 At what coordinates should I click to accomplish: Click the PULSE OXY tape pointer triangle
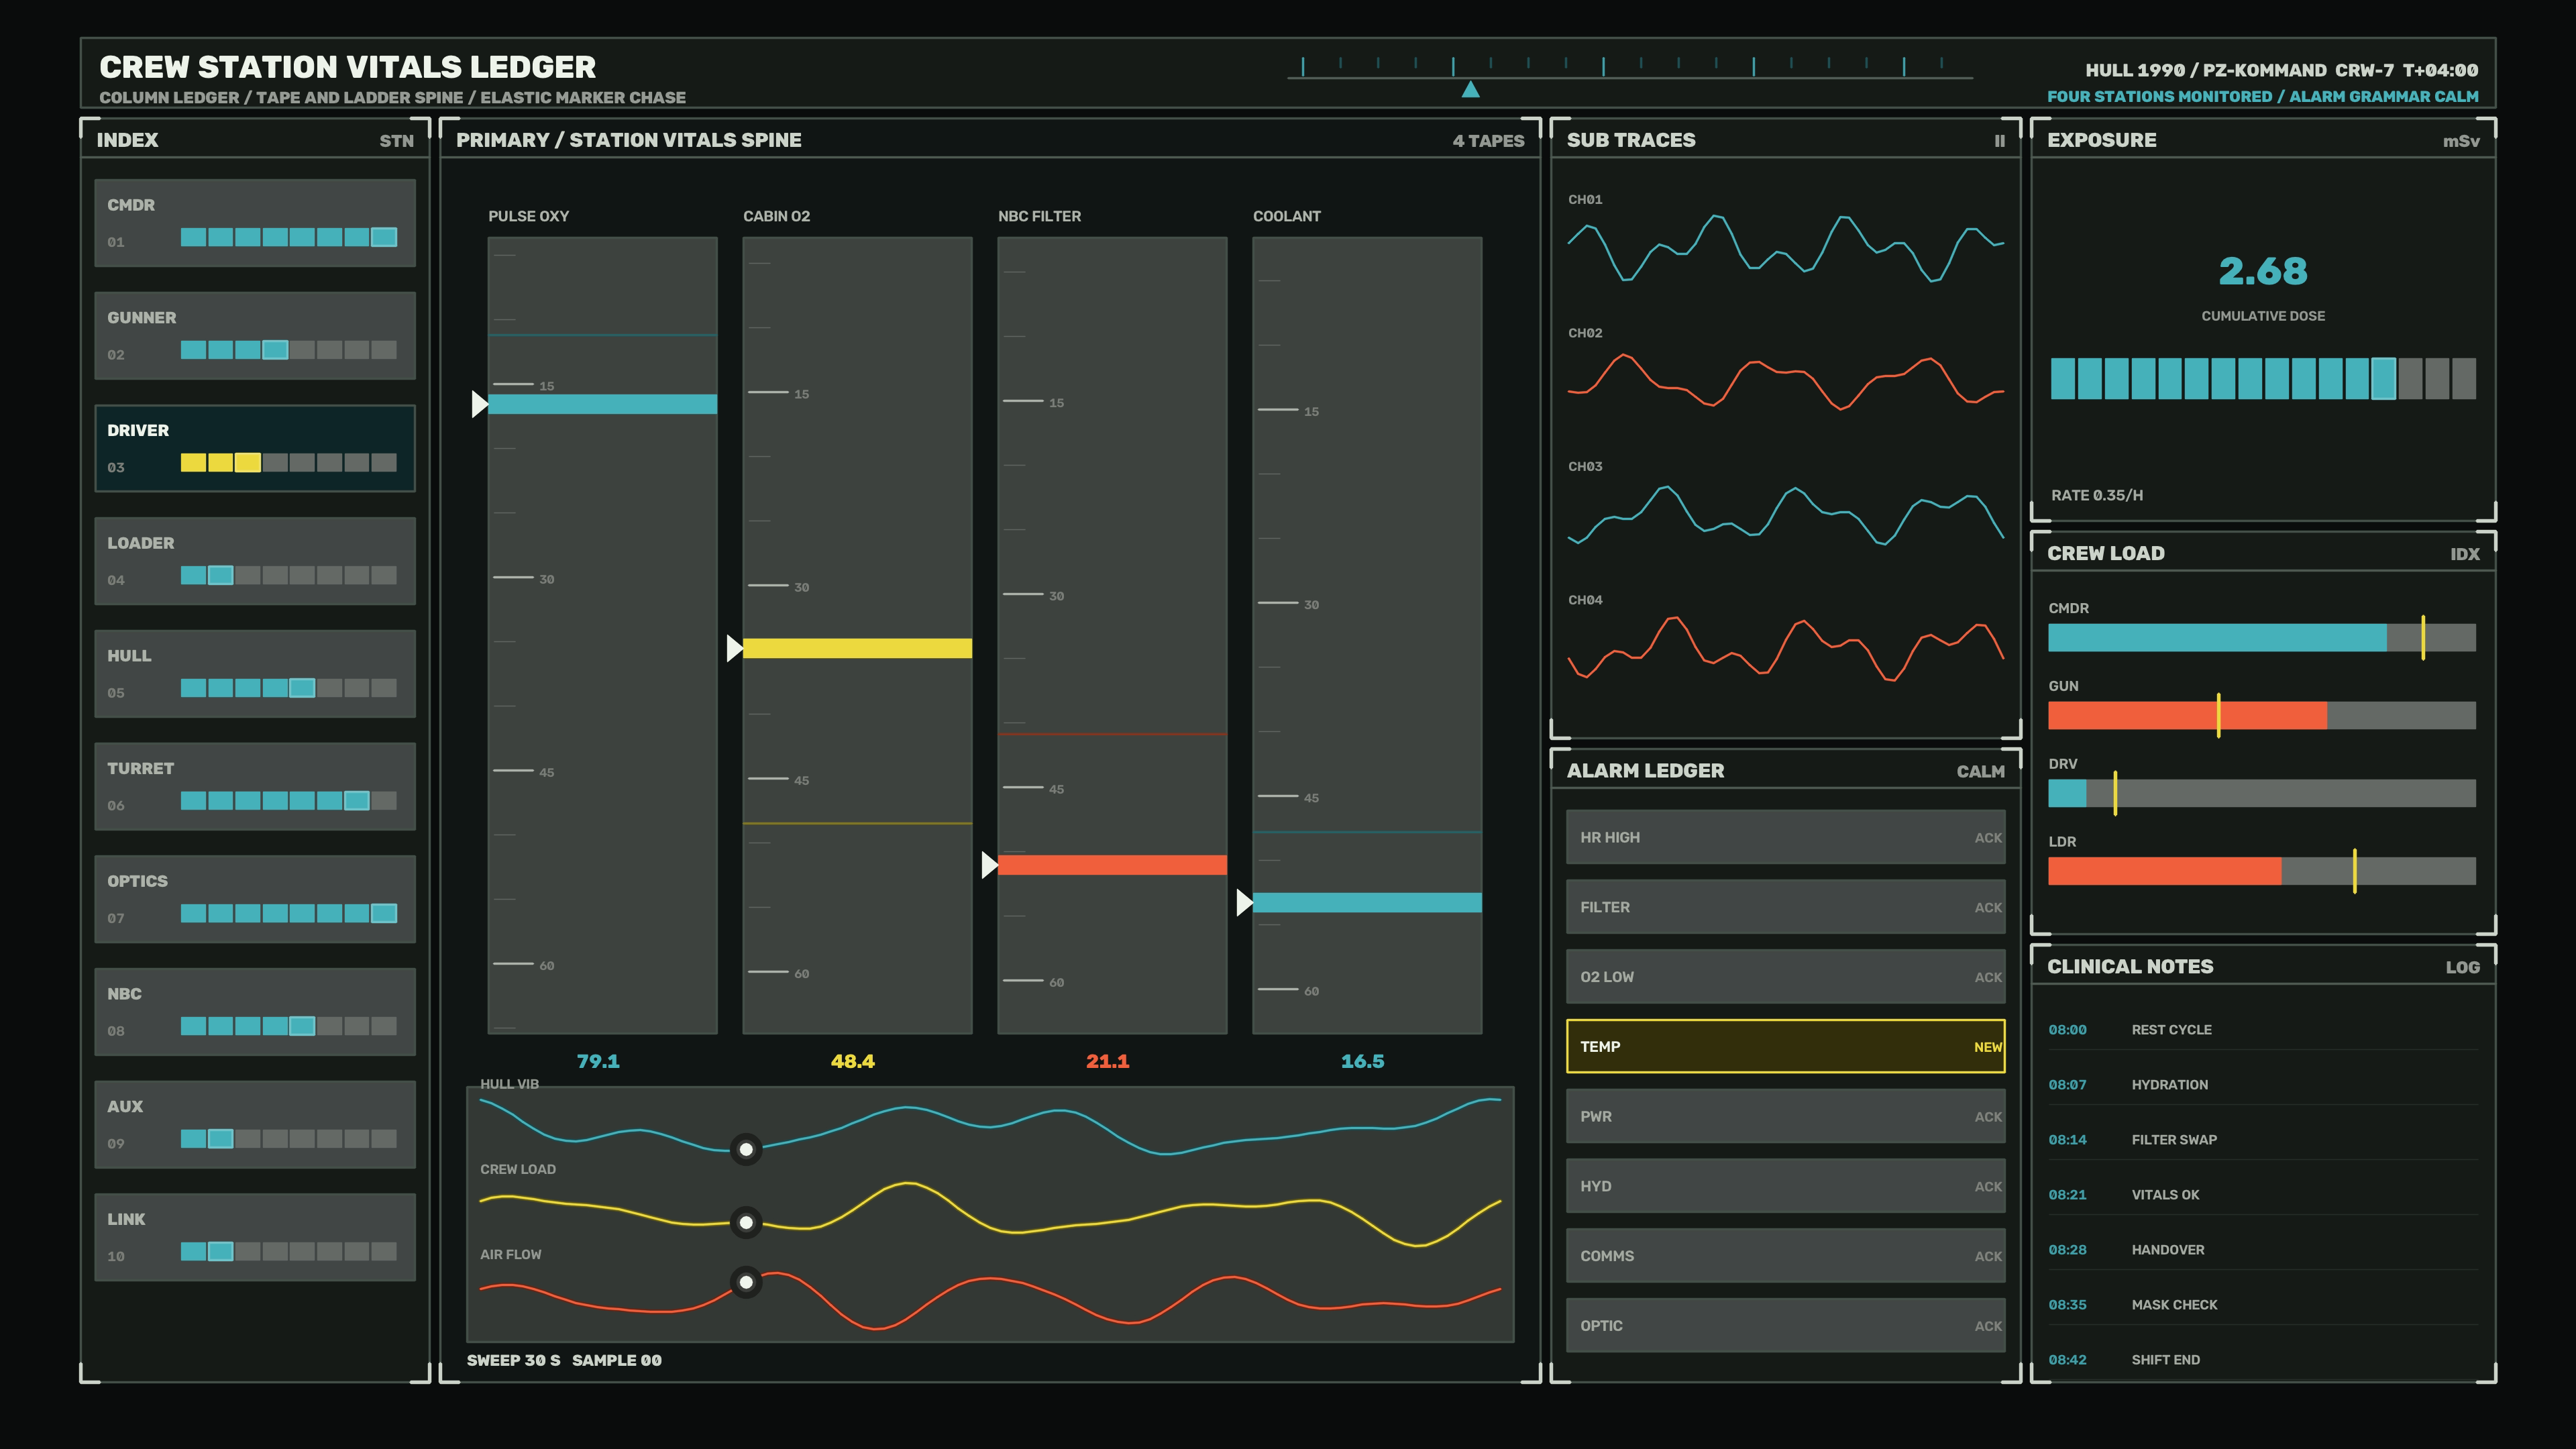coord(480,404)
